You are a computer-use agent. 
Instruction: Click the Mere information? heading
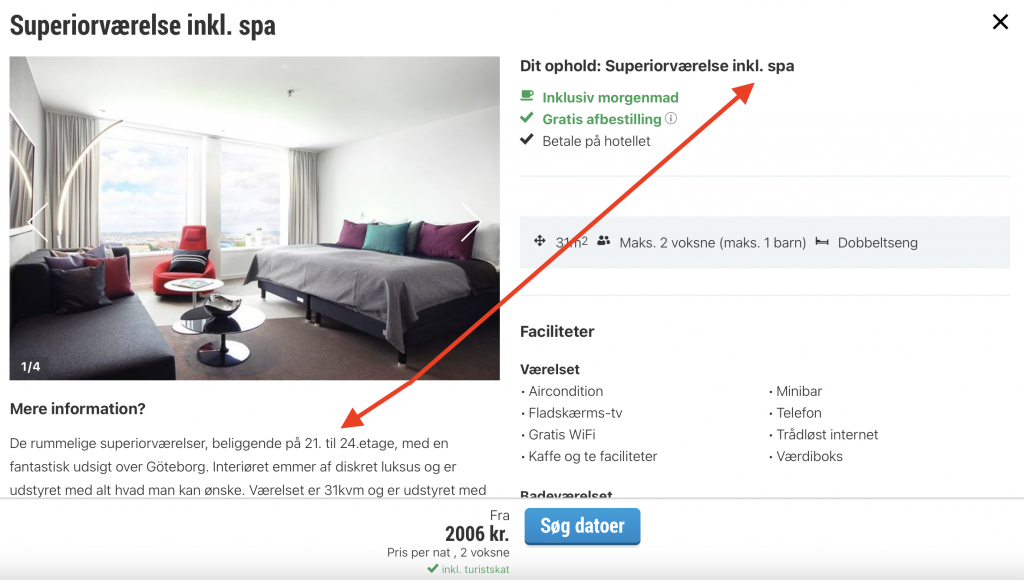[x=78, y=409]
